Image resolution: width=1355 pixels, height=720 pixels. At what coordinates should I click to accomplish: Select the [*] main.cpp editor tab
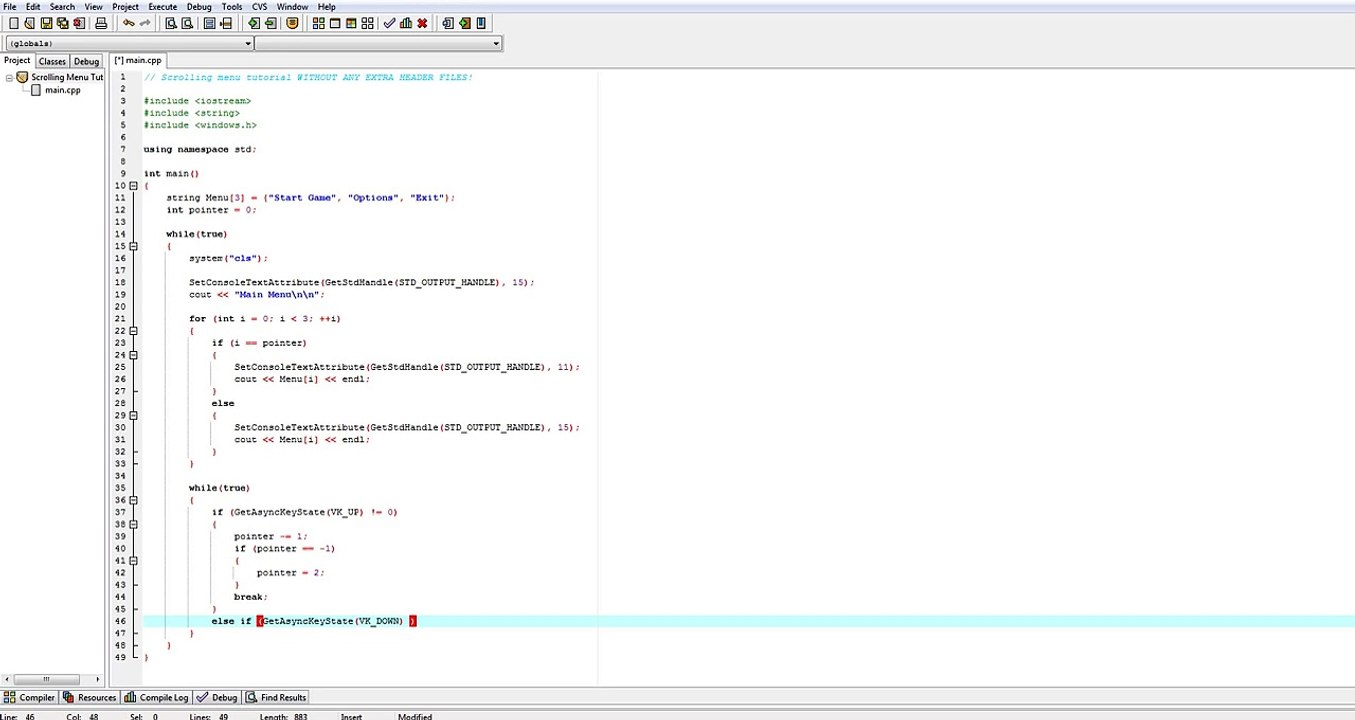pos(138,60)
